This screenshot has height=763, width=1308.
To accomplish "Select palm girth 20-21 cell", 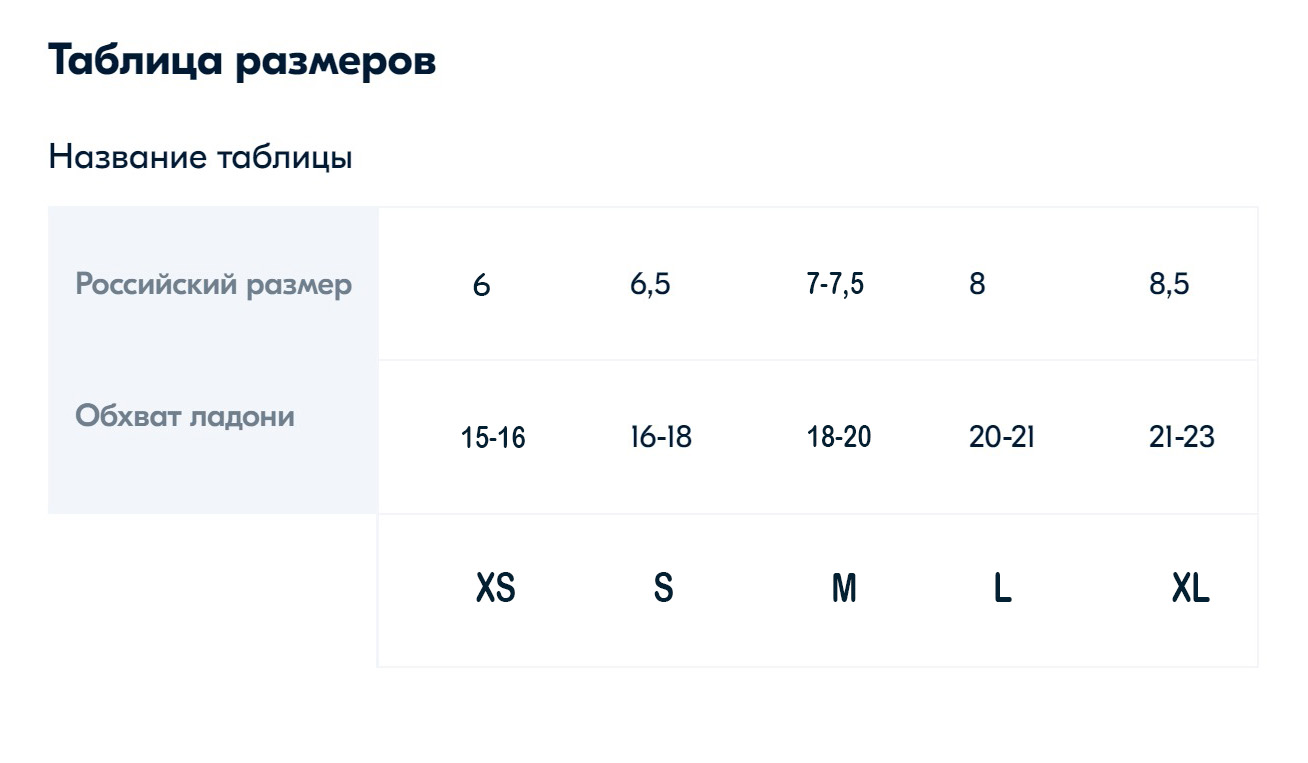I will pos(1001,437).
